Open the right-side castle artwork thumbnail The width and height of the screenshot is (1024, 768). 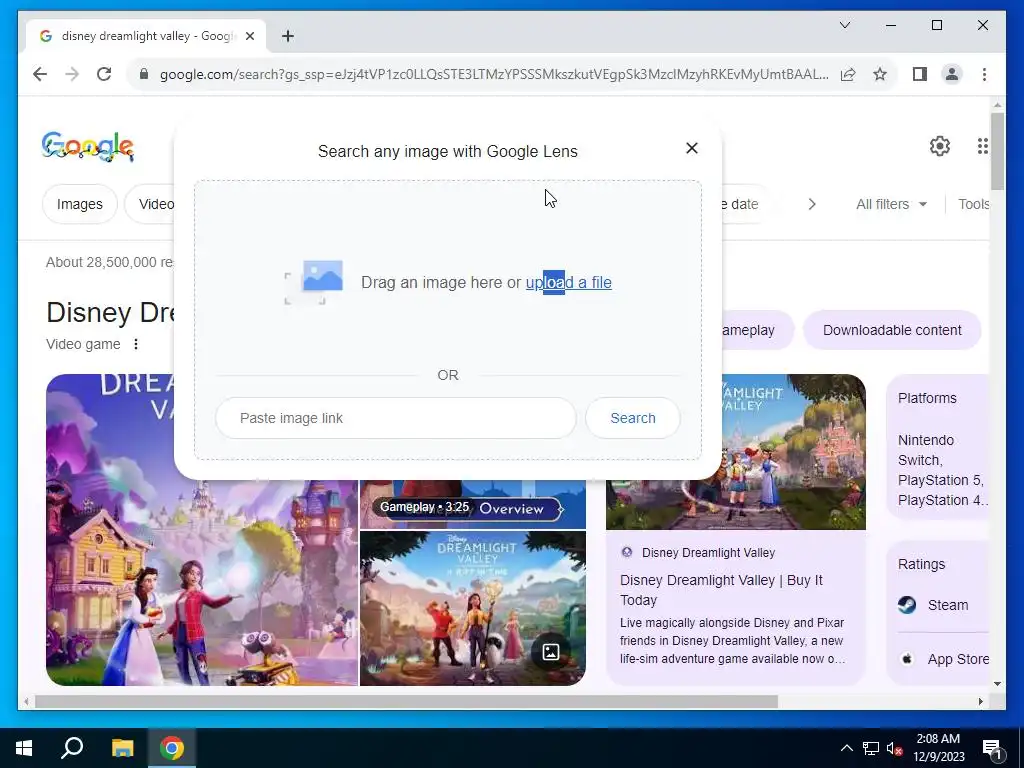[793, 452]
